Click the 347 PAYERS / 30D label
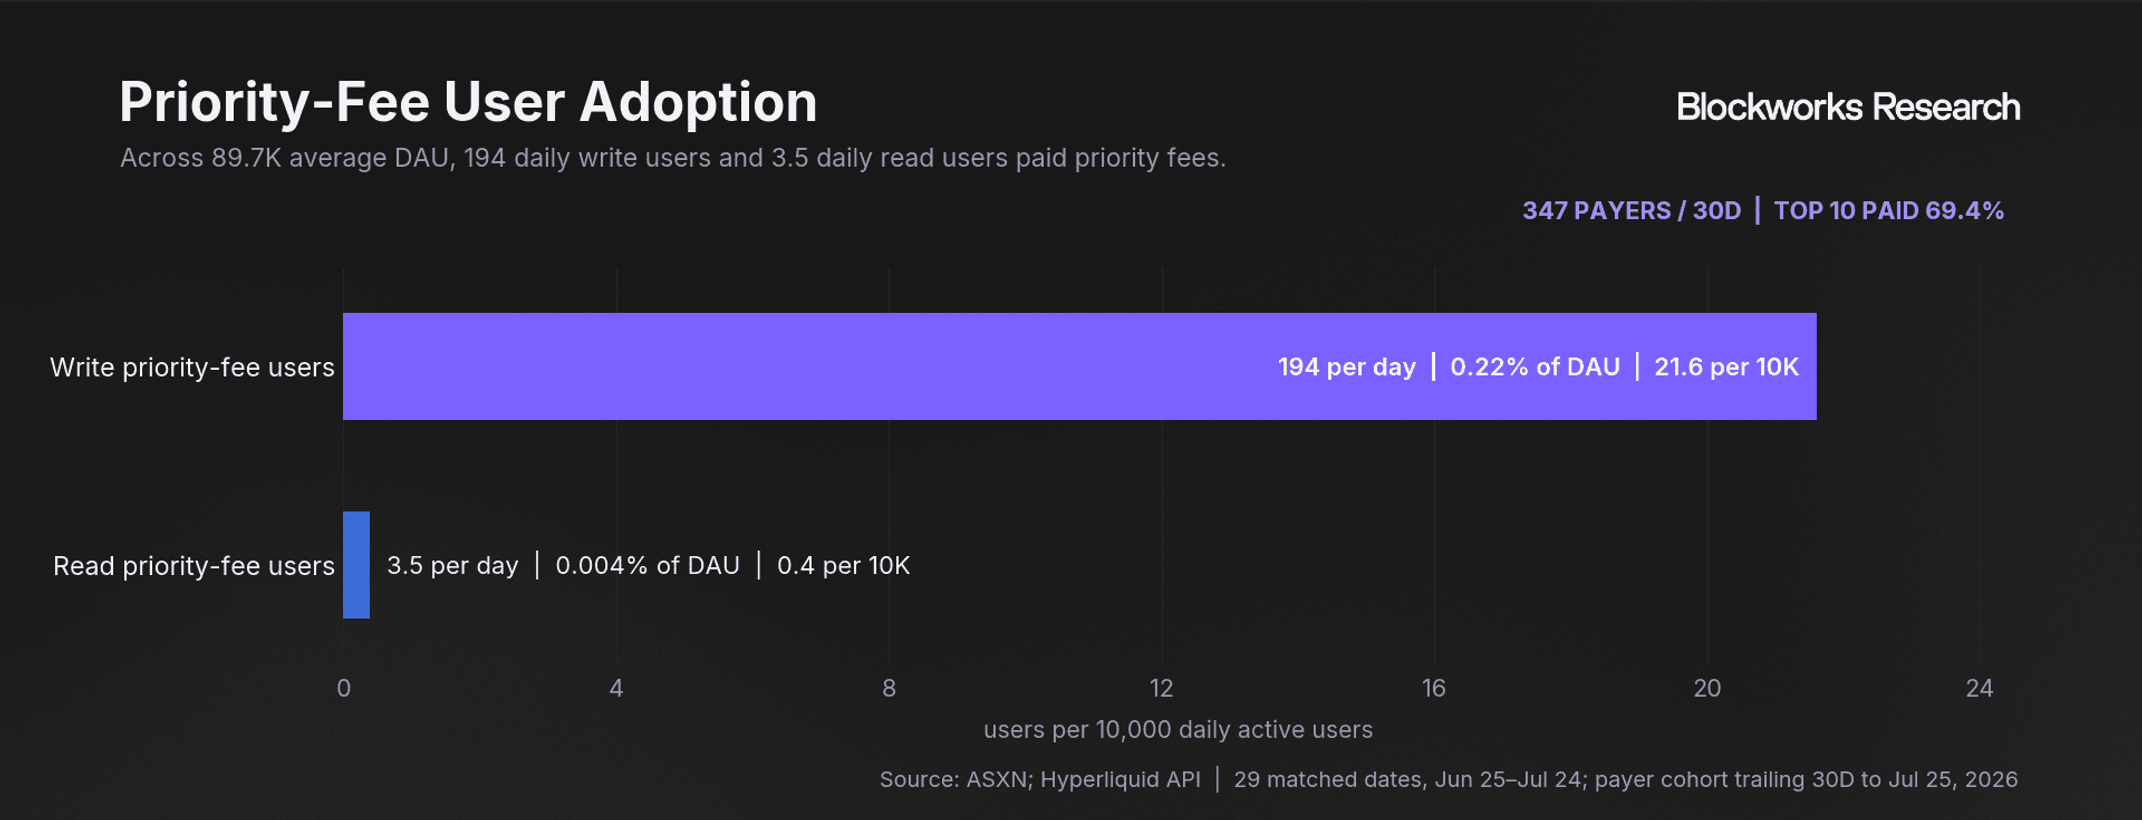The image size is (2142, 820). [x=1631, y=211]
